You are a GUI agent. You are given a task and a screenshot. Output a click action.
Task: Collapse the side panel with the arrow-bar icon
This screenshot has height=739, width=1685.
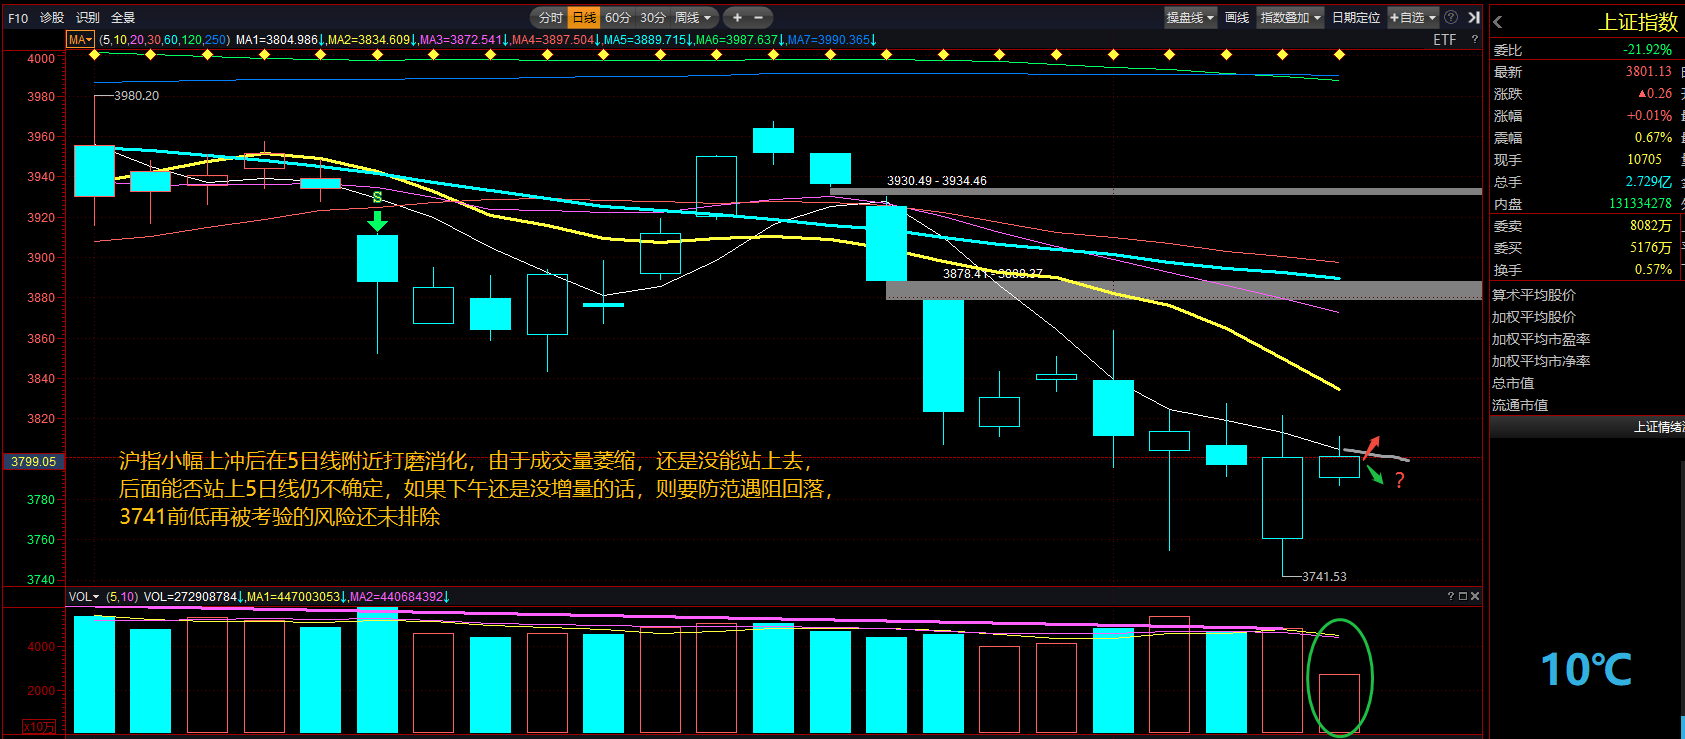click(x=1473, y=17)
